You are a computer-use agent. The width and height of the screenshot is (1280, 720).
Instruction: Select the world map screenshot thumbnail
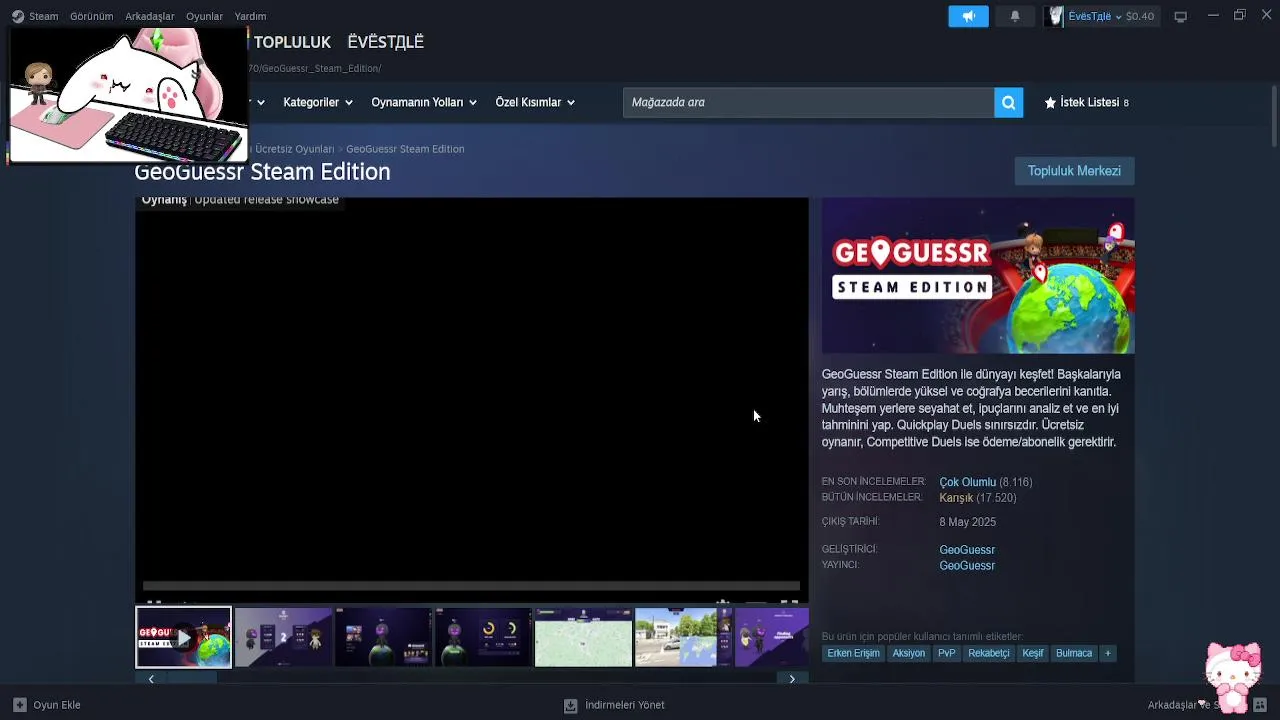click(583, 637)
